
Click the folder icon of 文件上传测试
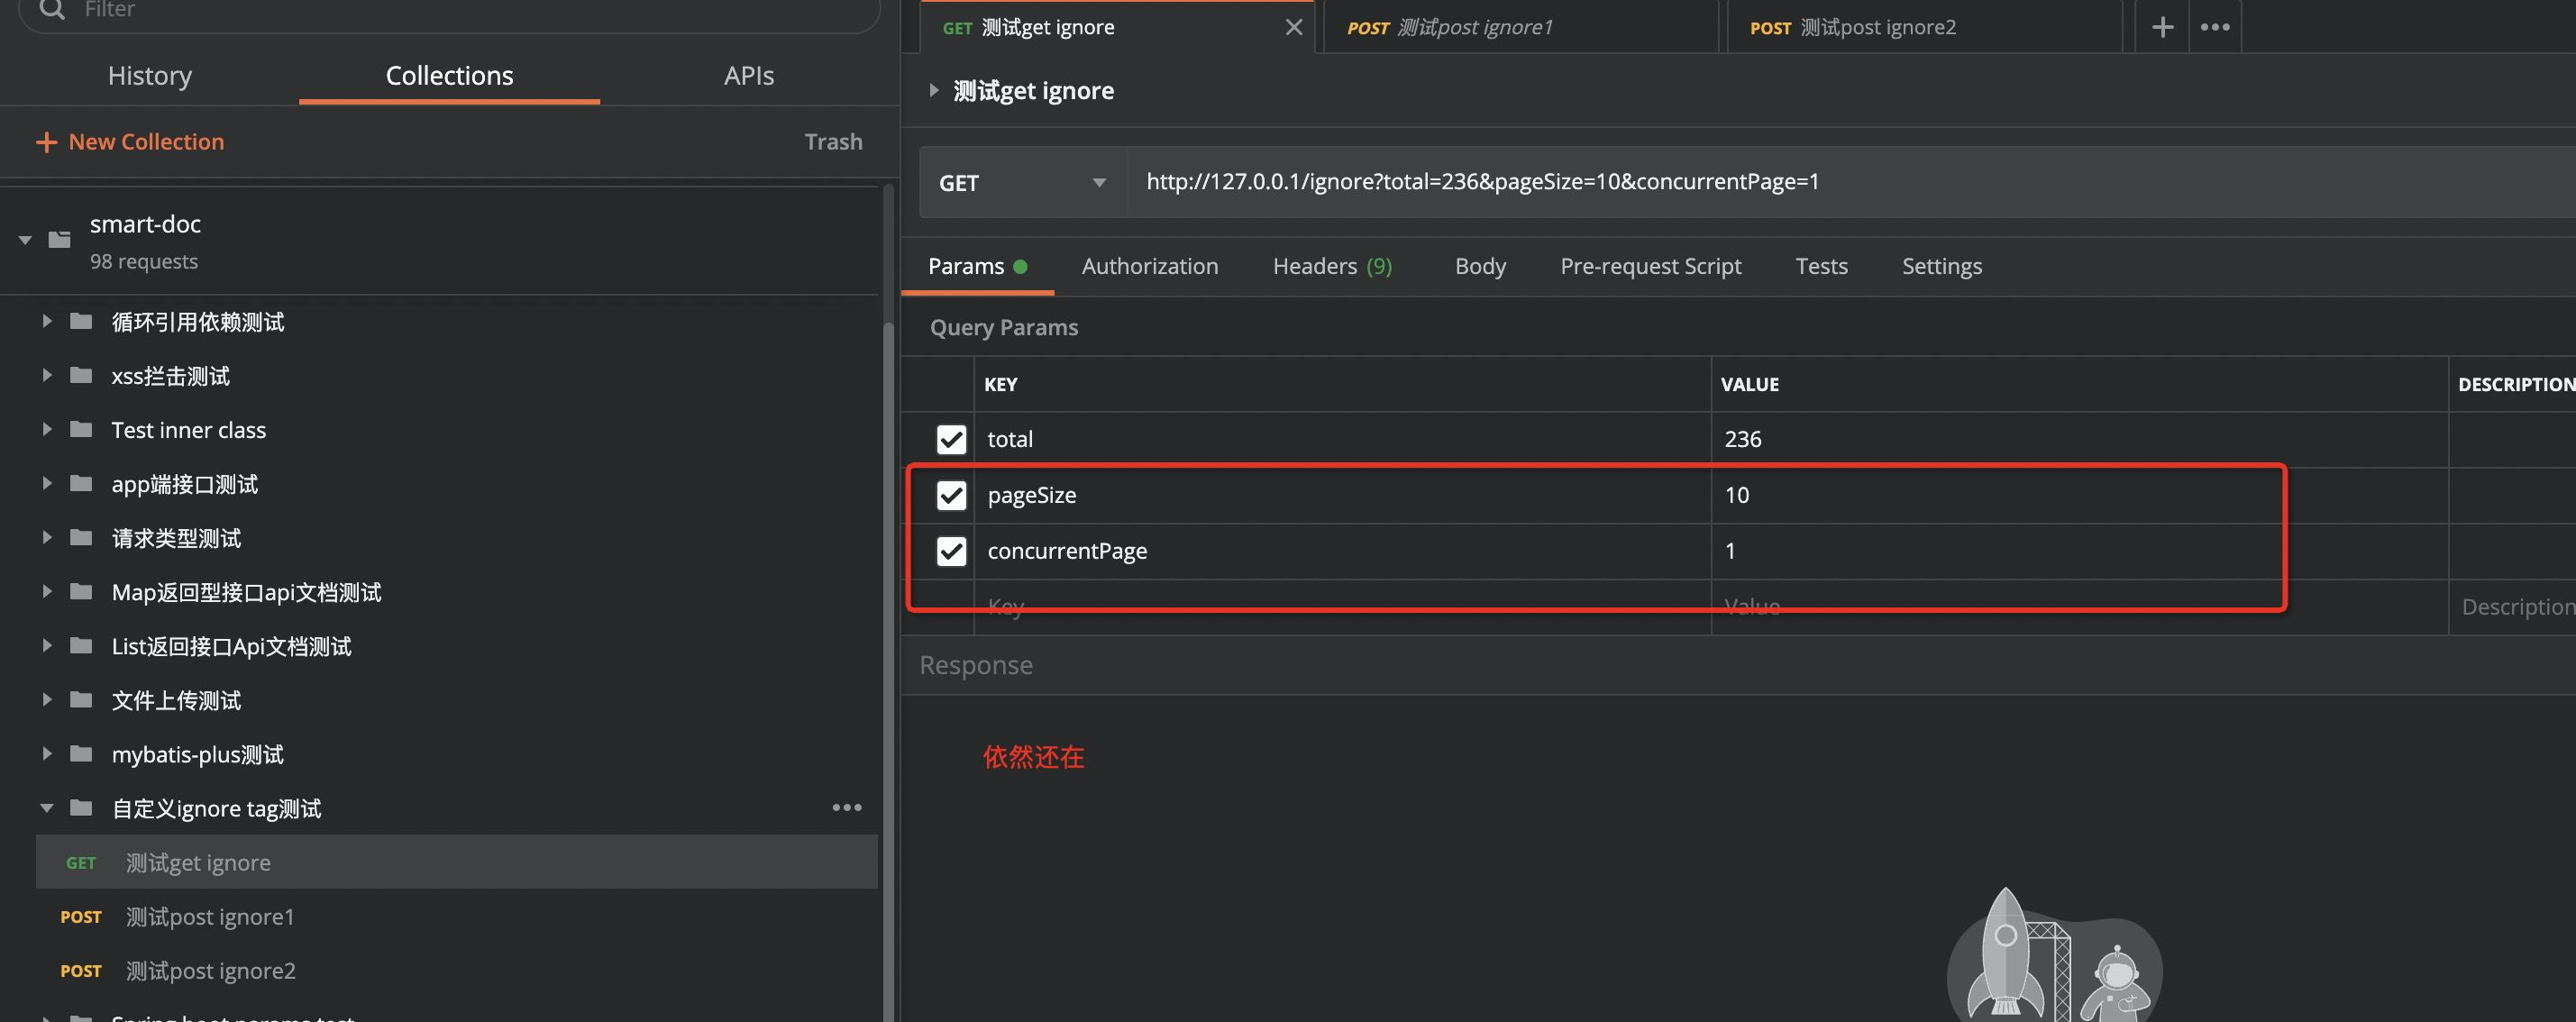point(81,699)
